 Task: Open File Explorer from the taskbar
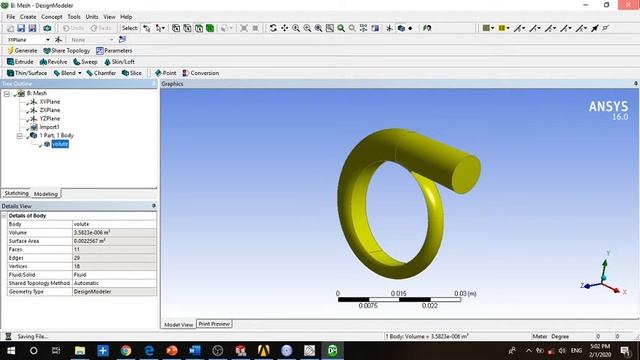pyautogui.click(x=80, y=351)
